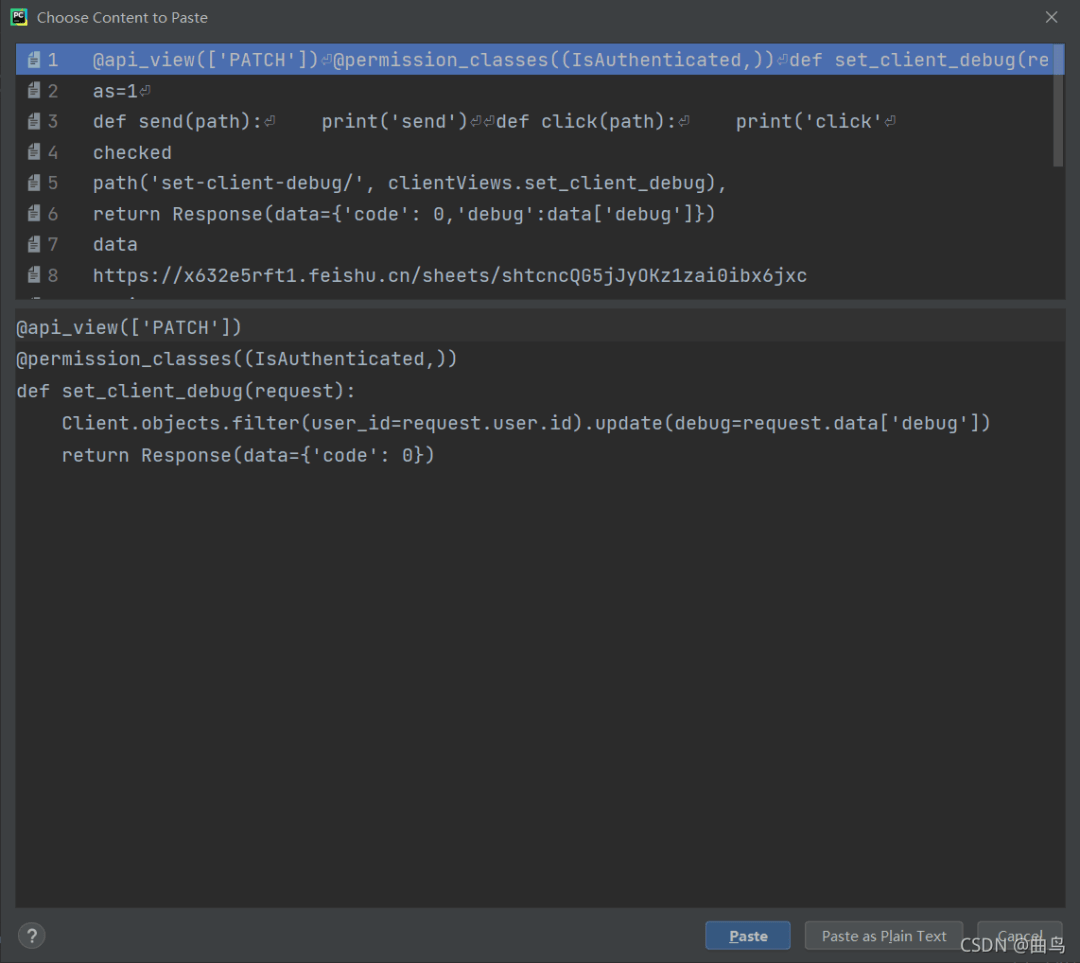
Task: Select the 'checked' clipboard entry
Action: coord(534,152)
